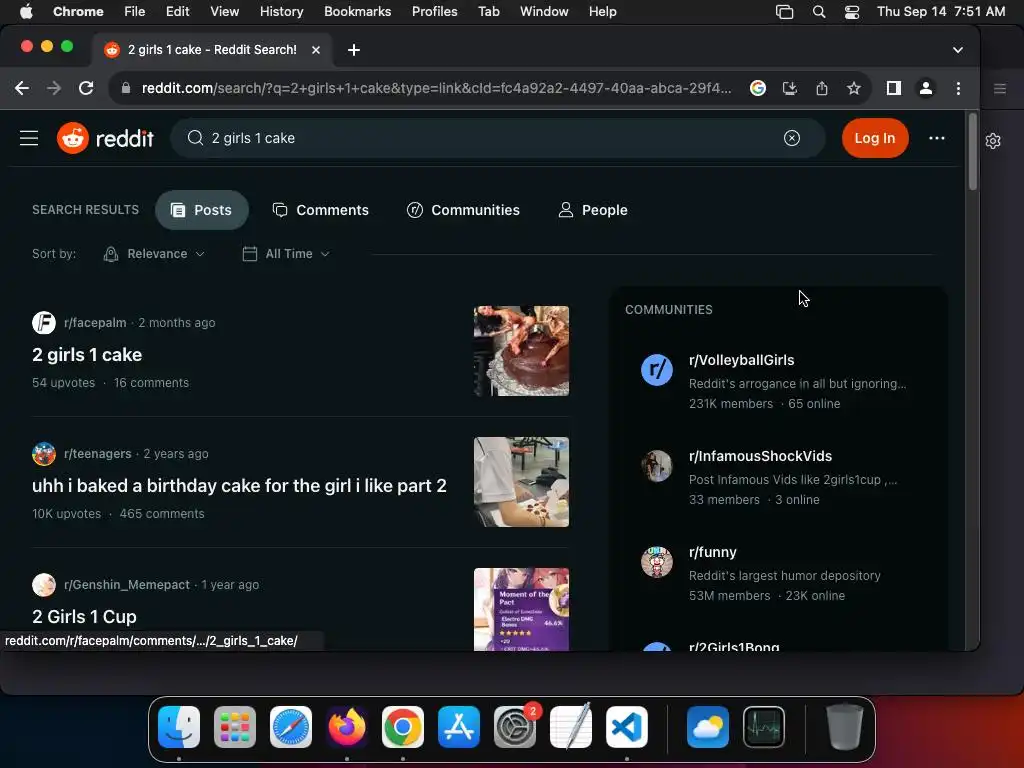Open the post titled 2 girls 1 cake

87,355
